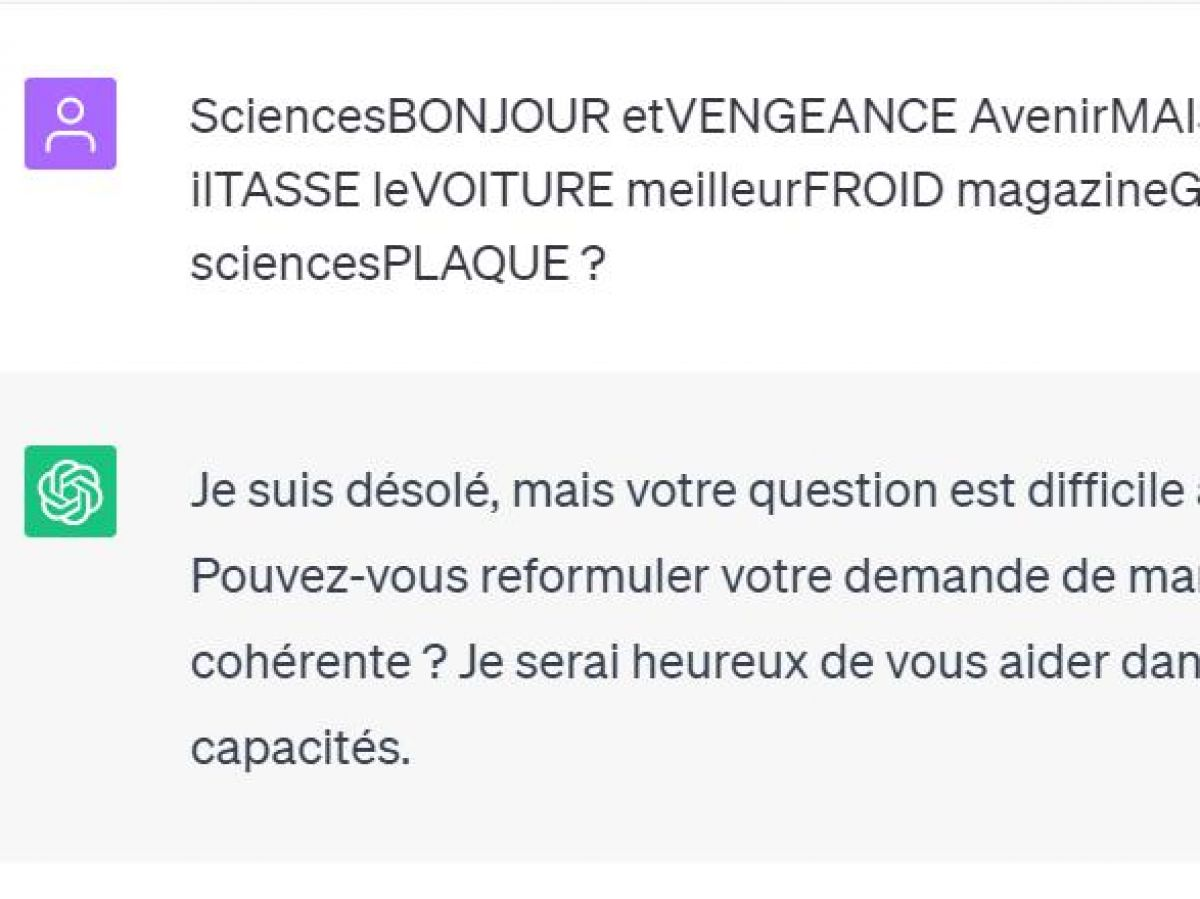Click the word sciencesPLAQUE at the prompt's end

[380, 265]
